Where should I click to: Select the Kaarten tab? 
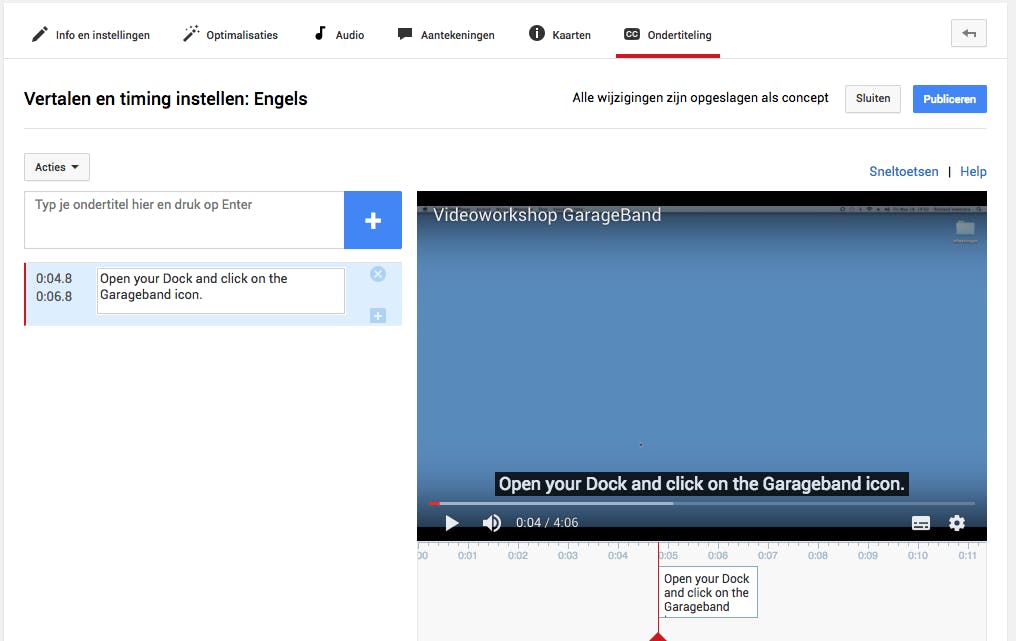560,35
